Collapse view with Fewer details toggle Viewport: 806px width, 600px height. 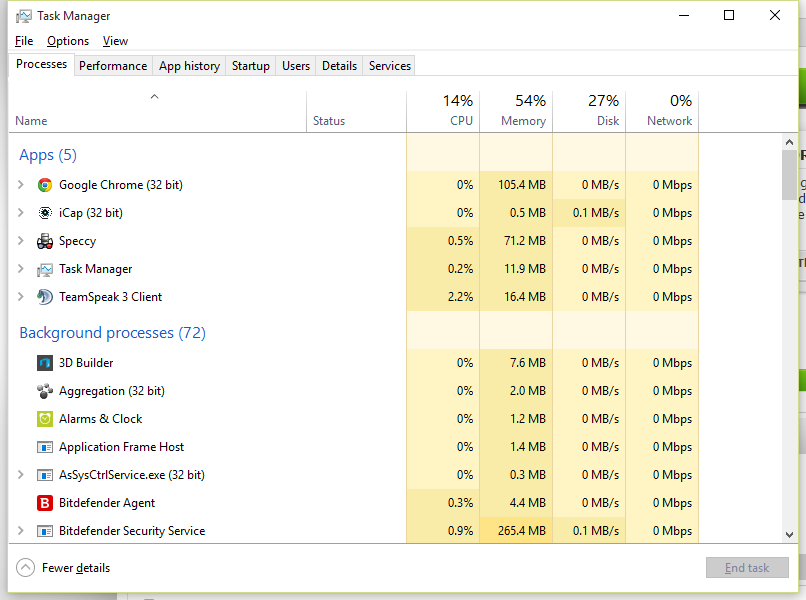point(26,568)
